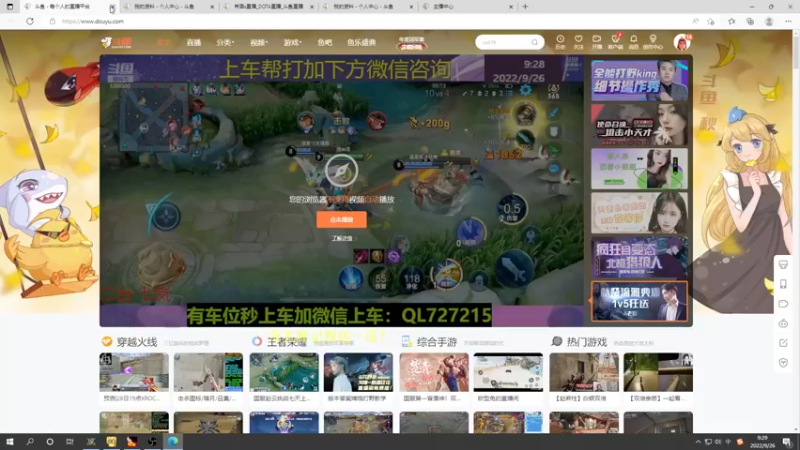Screen dimensions: 800x450
Task: Open the second 王者荣耀 stream card
Action: [358, 377]
